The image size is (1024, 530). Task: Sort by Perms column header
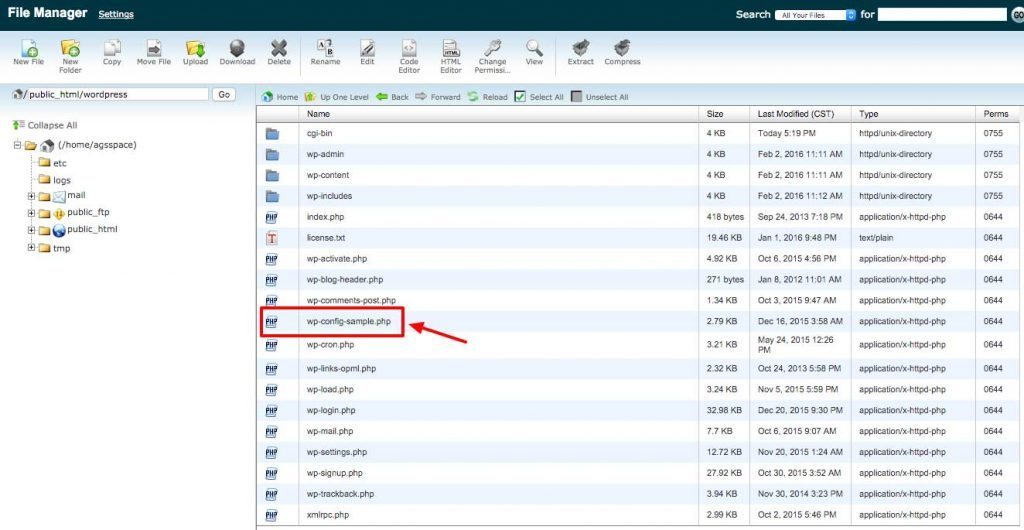(x=996, y=114)
